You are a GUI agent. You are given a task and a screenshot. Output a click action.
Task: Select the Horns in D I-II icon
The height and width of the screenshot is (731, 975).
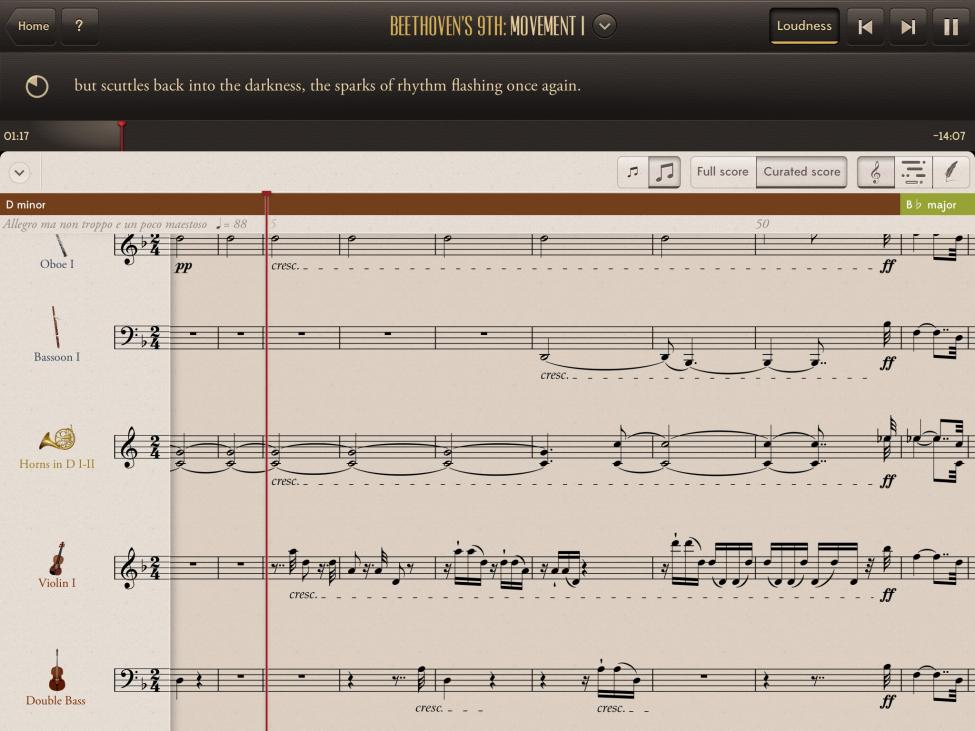pos(57,439)
